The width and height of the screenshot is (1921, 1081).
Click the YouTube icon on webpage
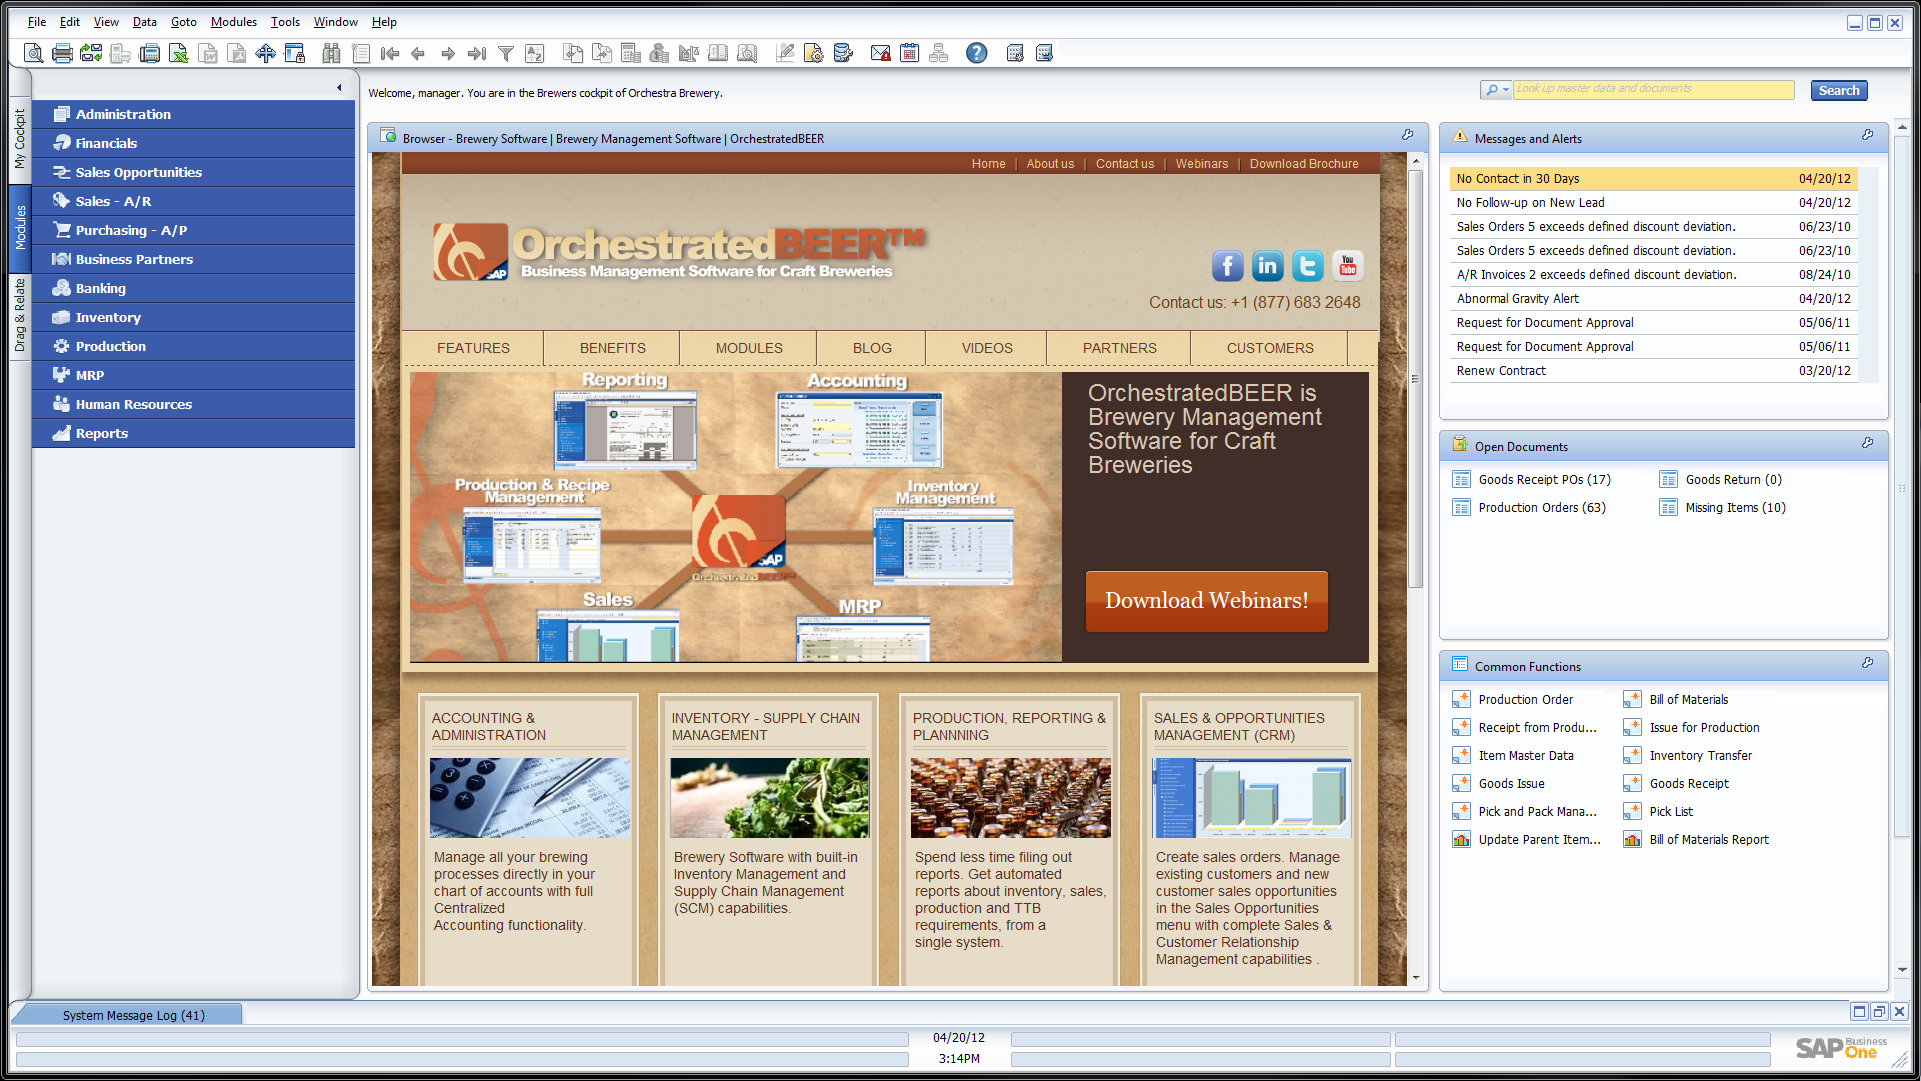[x=1347, y=266]
